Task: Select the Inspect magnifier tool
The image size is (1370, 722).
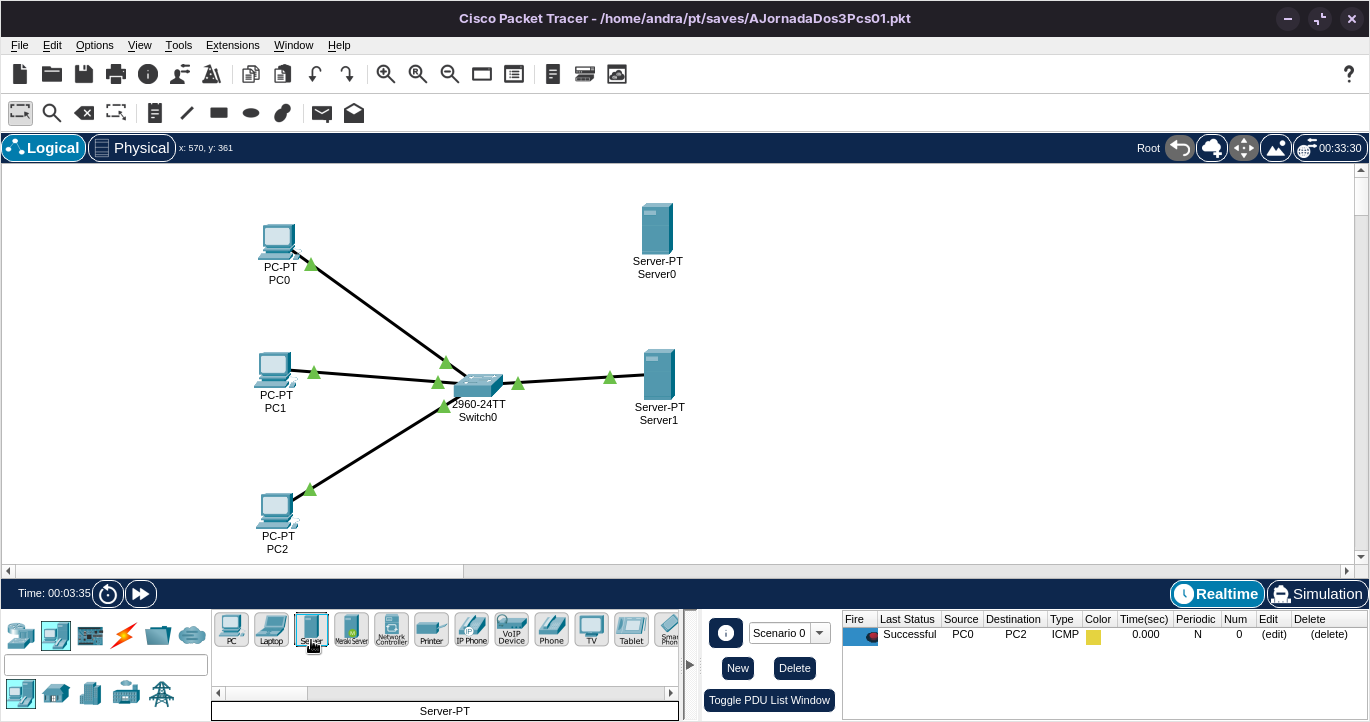Action: 52,113
